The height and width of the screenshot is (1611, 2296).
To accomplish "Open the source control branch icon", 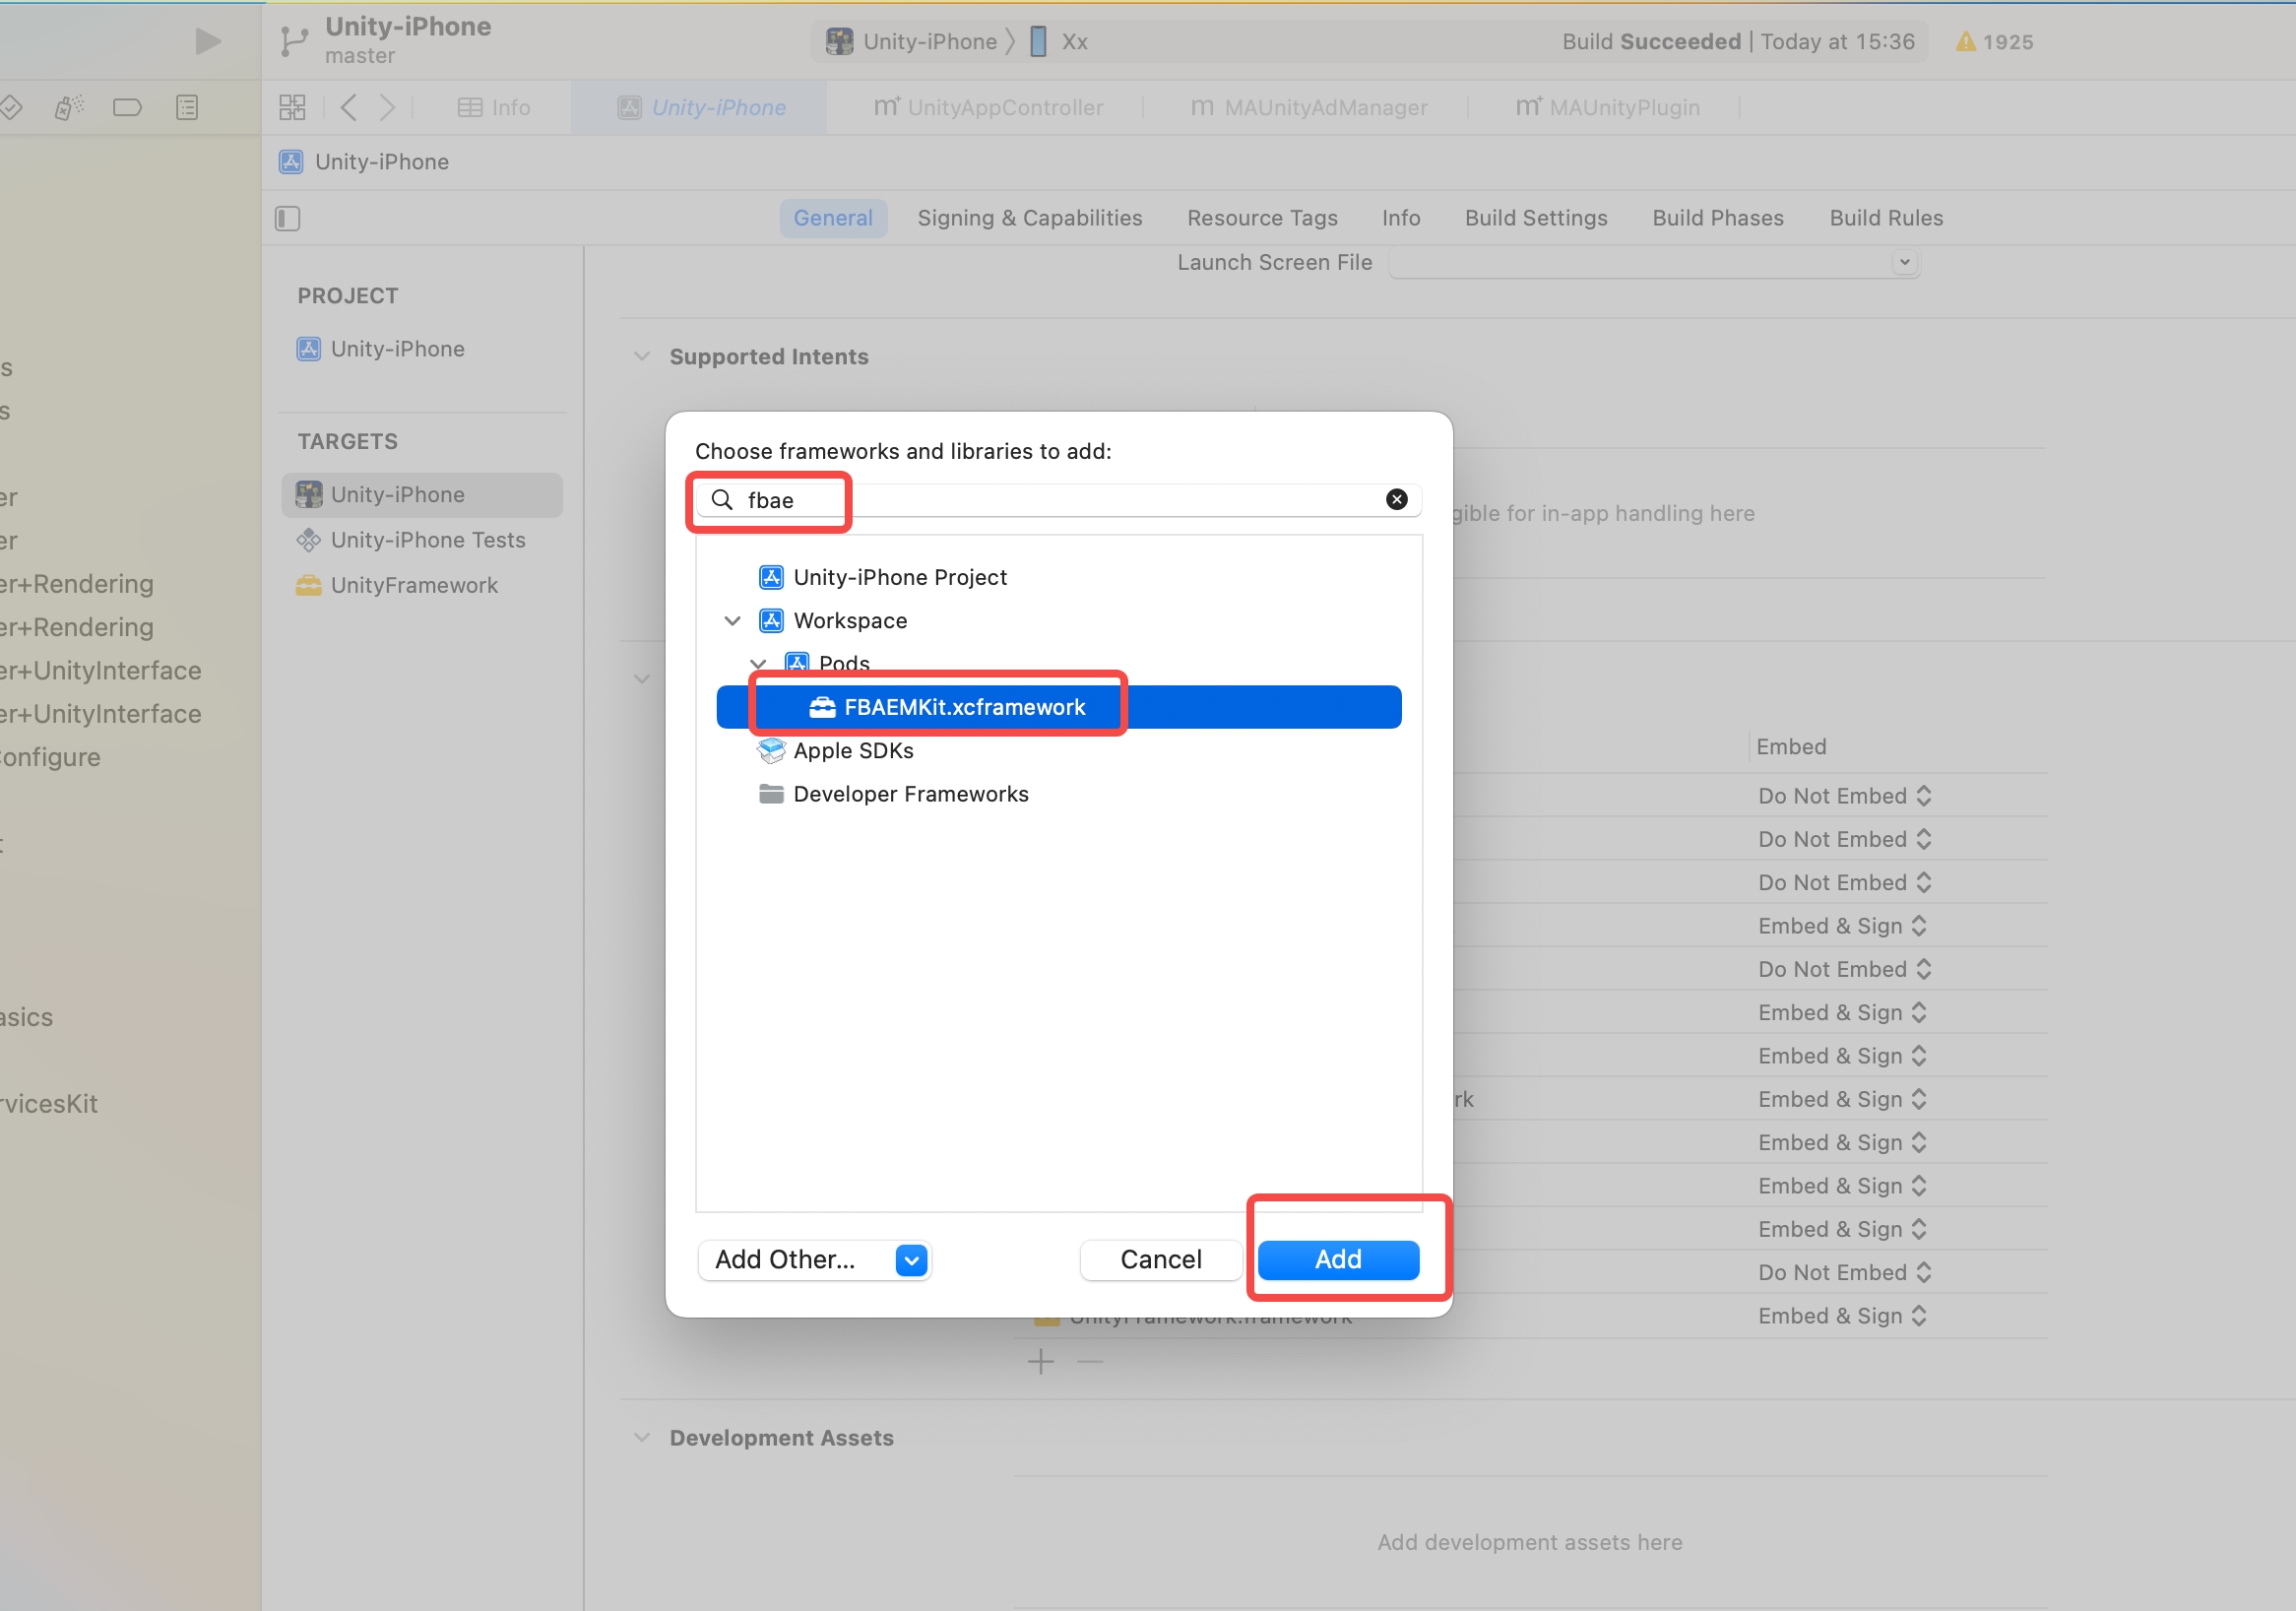I will click(x=294, y=41).
